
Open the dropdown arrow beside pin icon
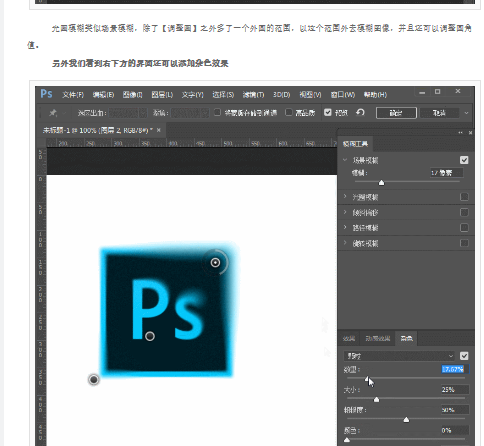coord(64,113)
